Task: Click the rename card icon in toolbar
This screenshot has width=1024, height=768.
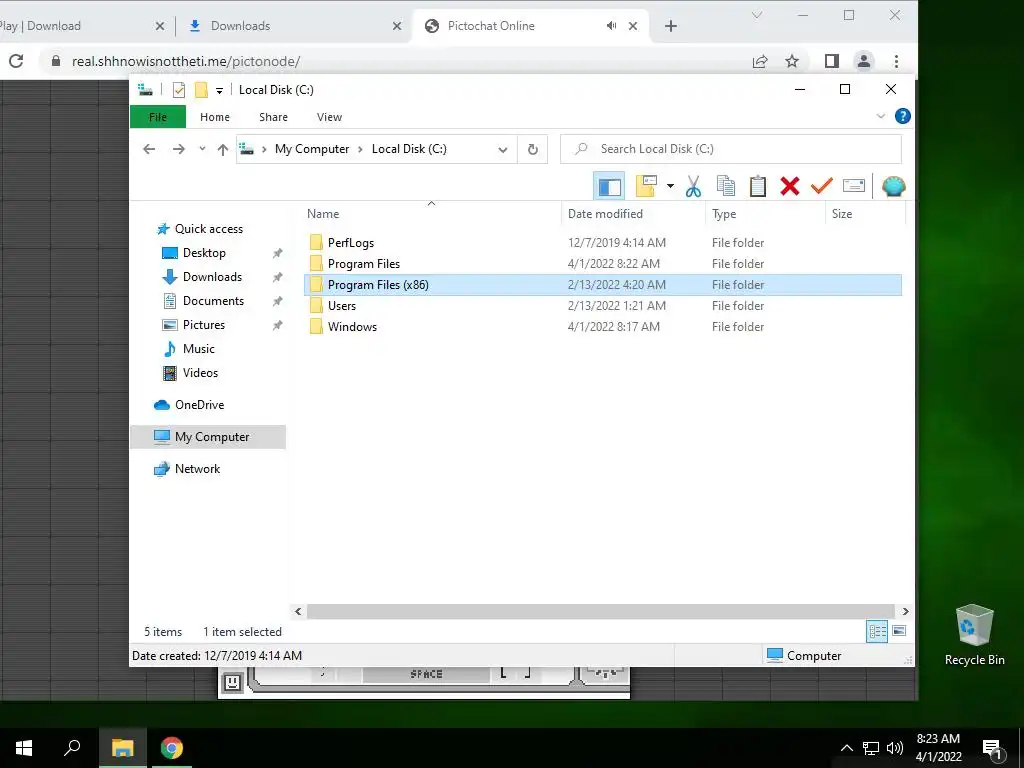Action: [854, 186]
